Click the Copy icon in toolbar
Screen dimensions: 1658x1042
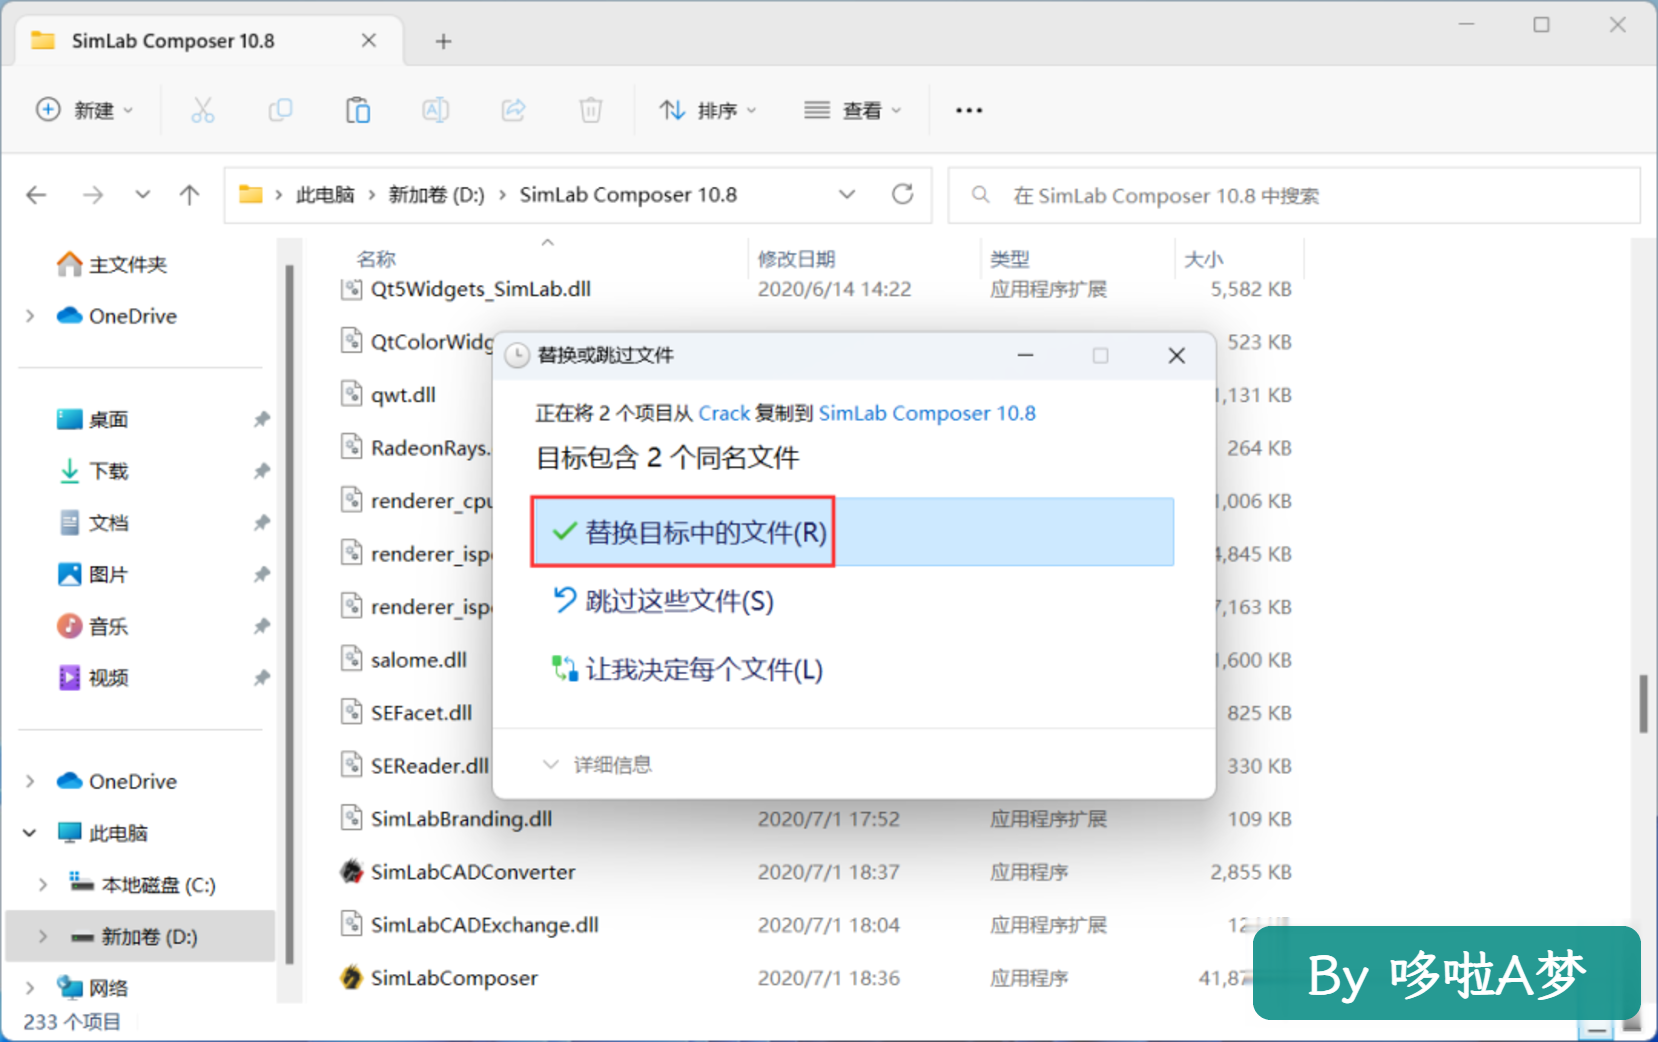(x=280, y=110)
